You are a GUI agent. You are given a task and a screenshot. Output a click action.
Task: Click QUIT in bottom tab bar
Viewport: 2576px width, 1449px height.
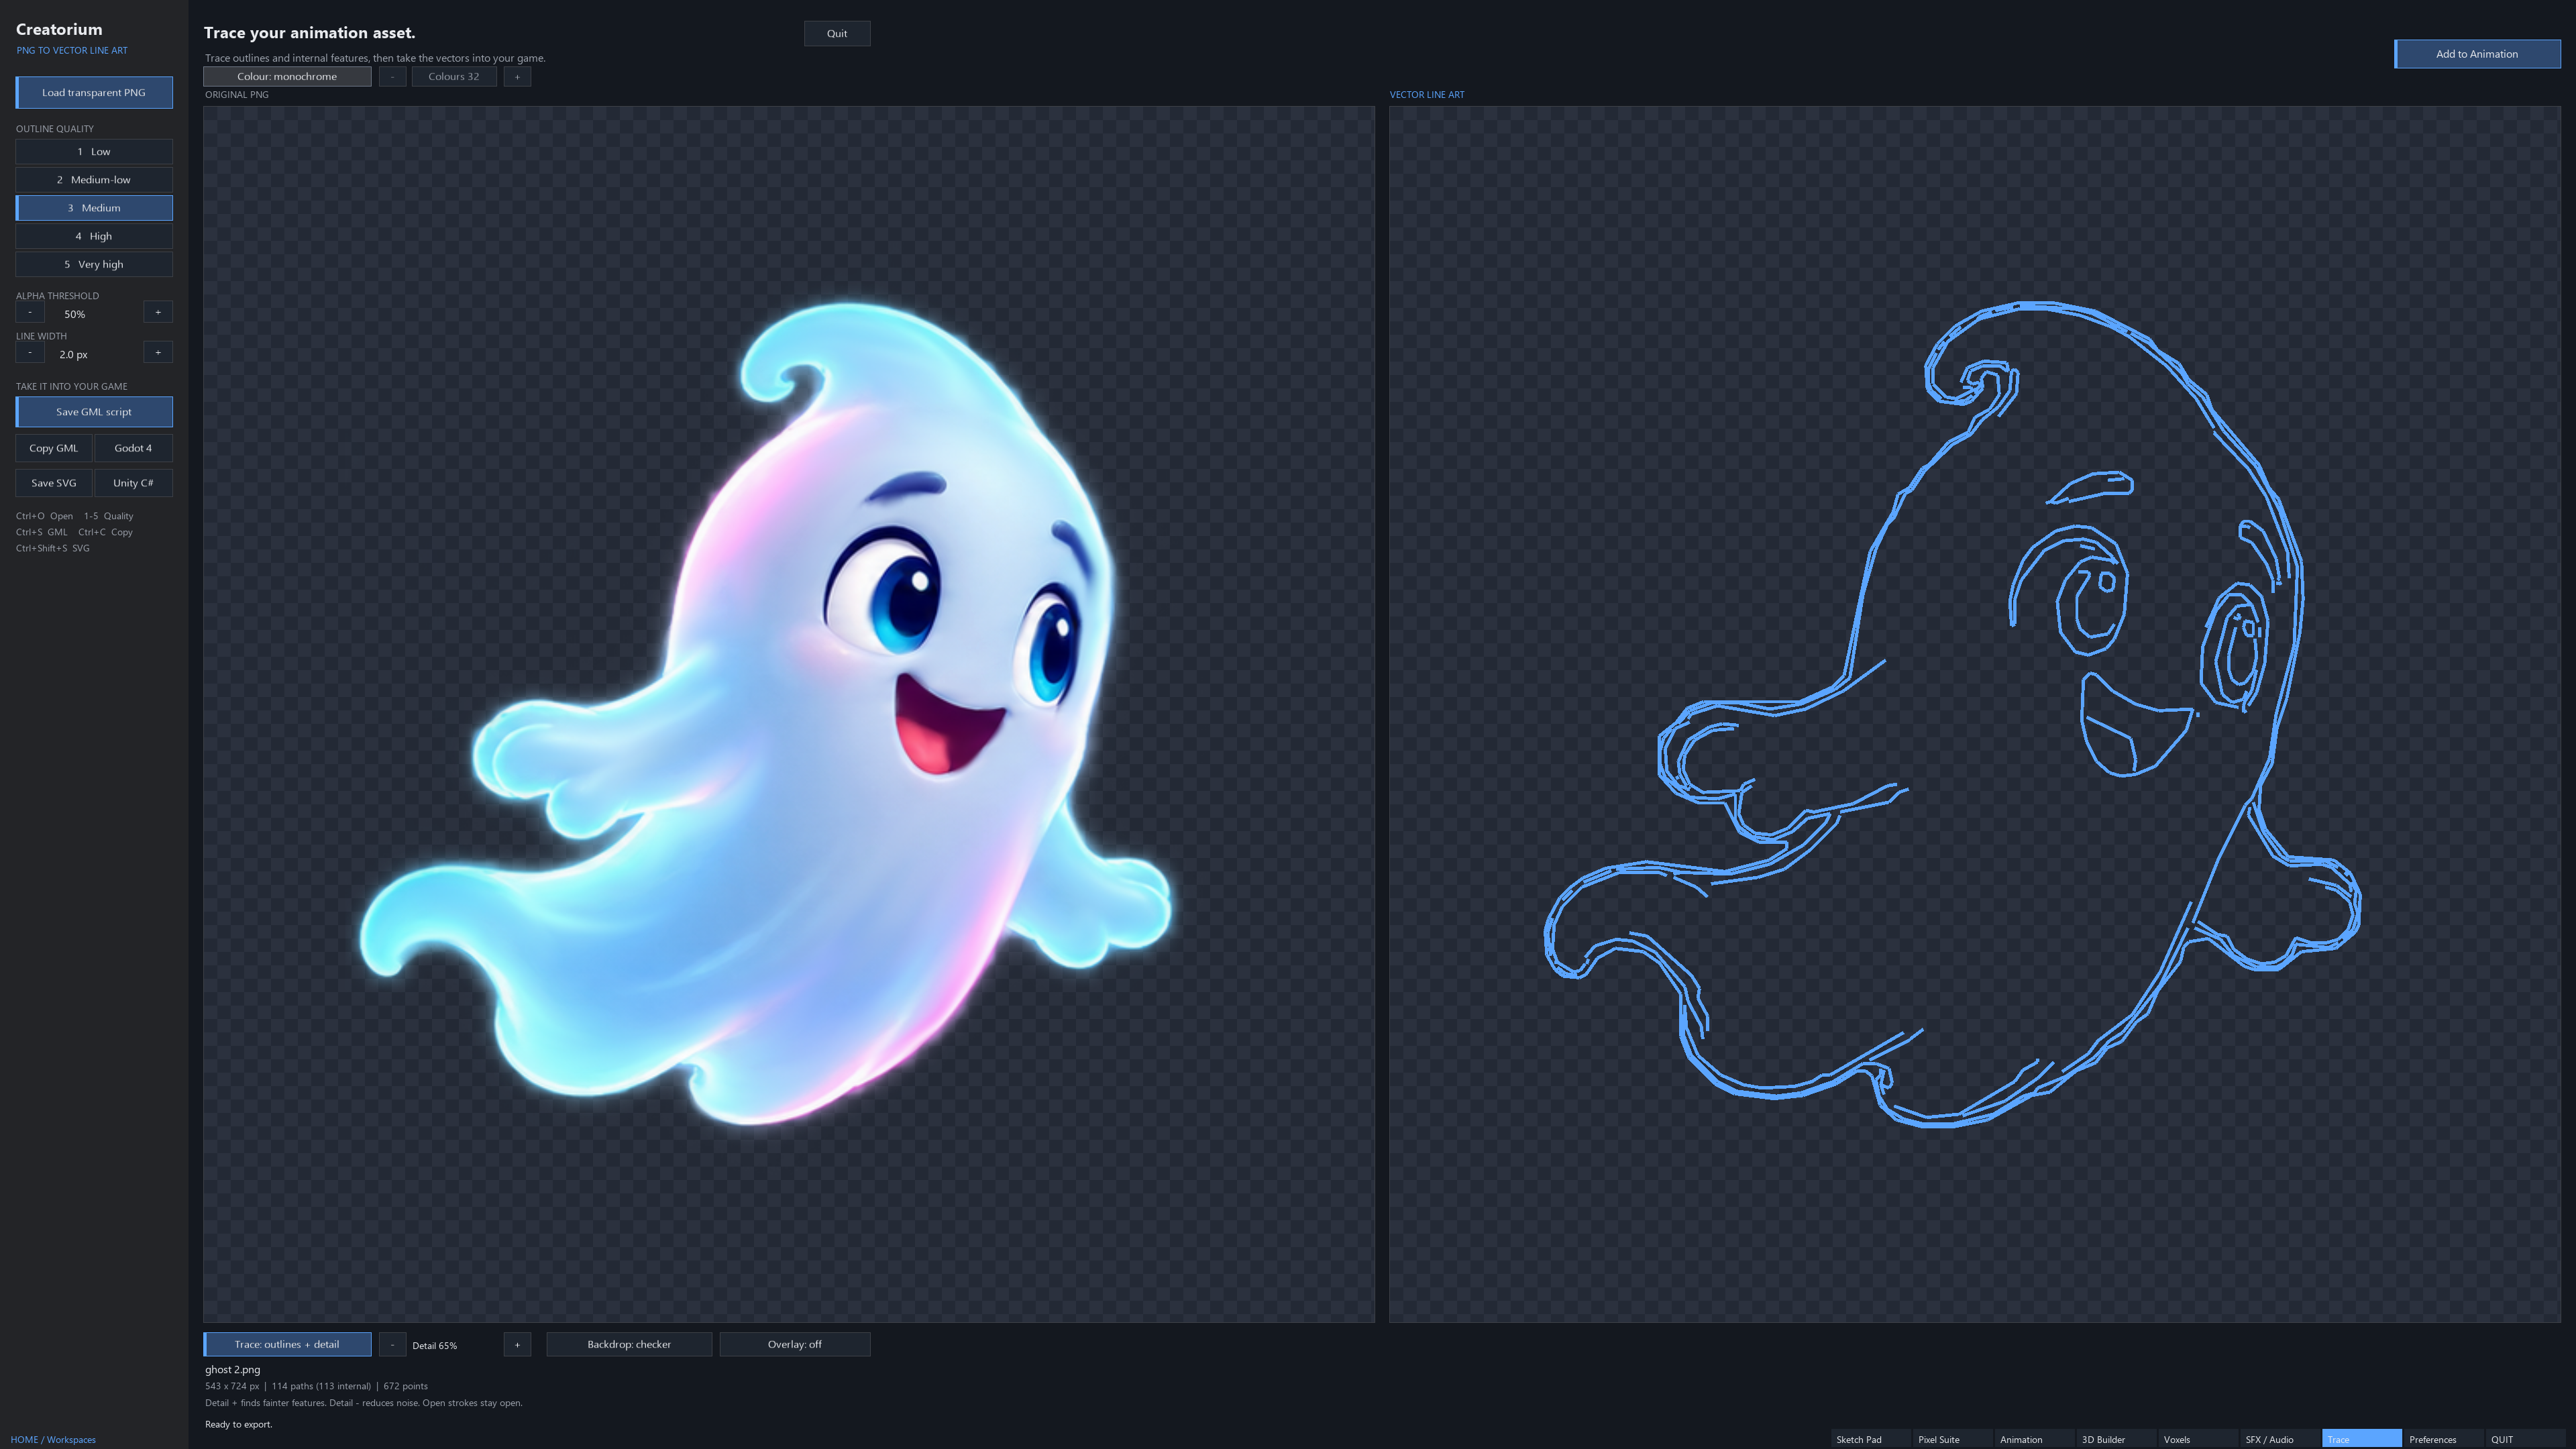pyautogui.click(x=2526, y=1439)
